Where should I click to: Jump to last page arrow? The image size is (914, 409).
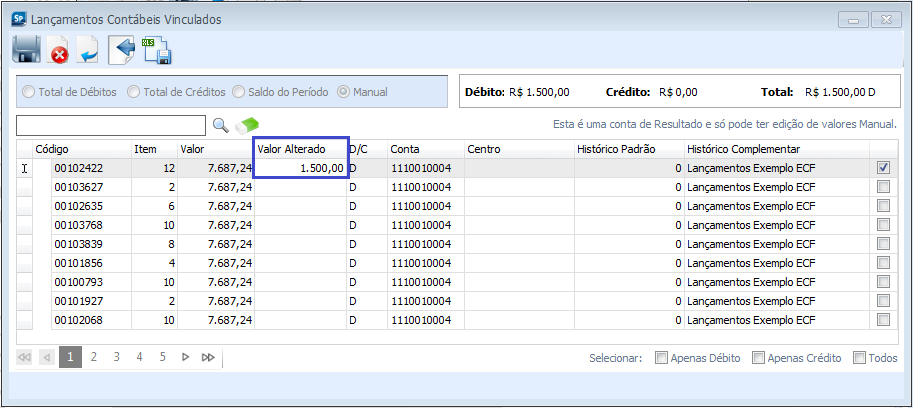[x=208, y=357]
